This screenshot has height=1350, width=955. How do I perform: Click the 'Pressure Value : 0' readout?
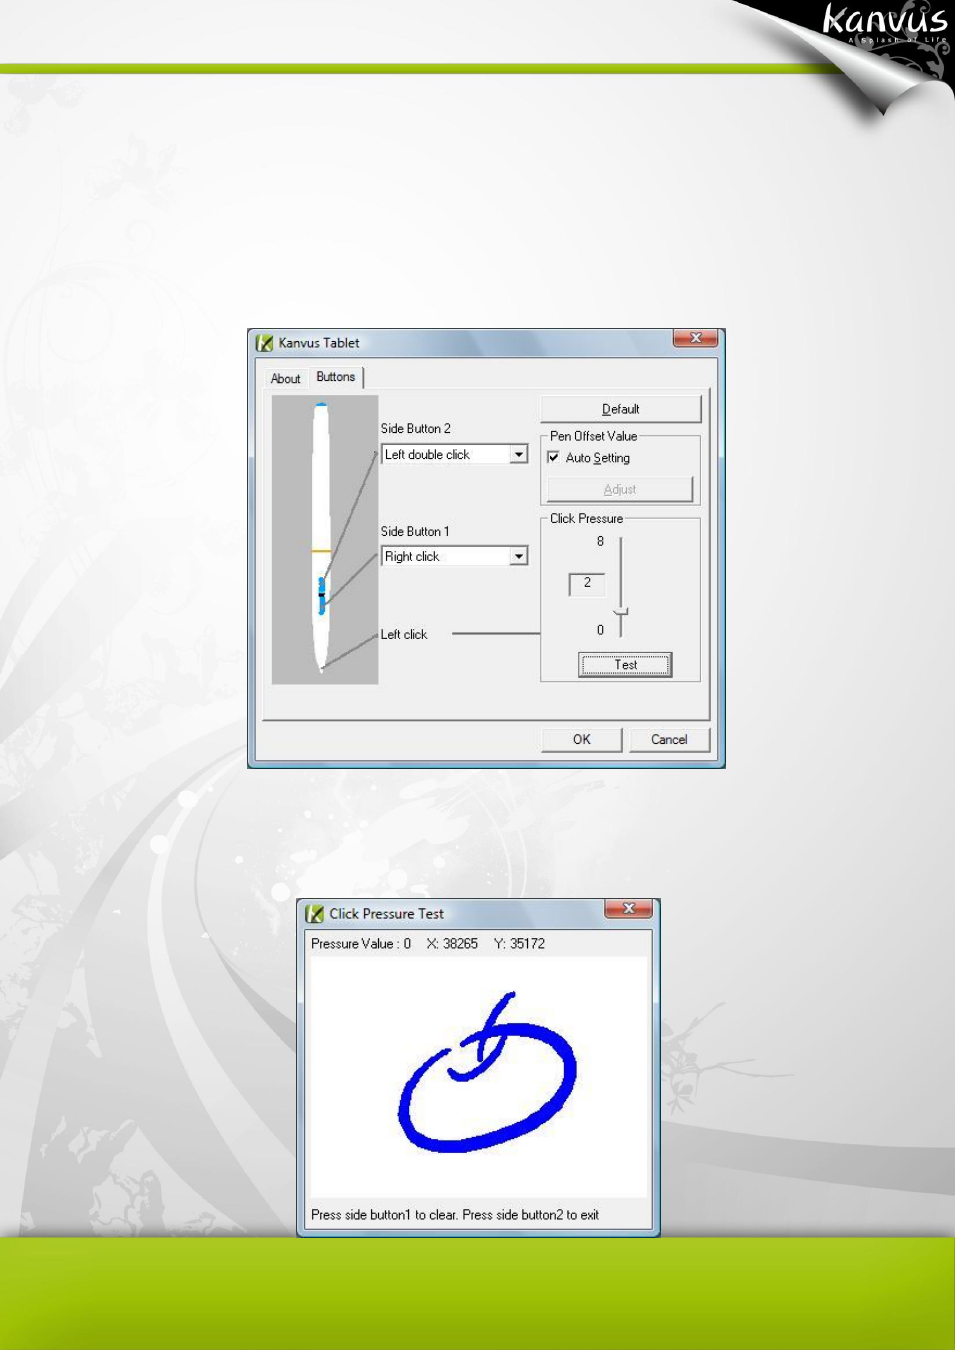point(361,944)
